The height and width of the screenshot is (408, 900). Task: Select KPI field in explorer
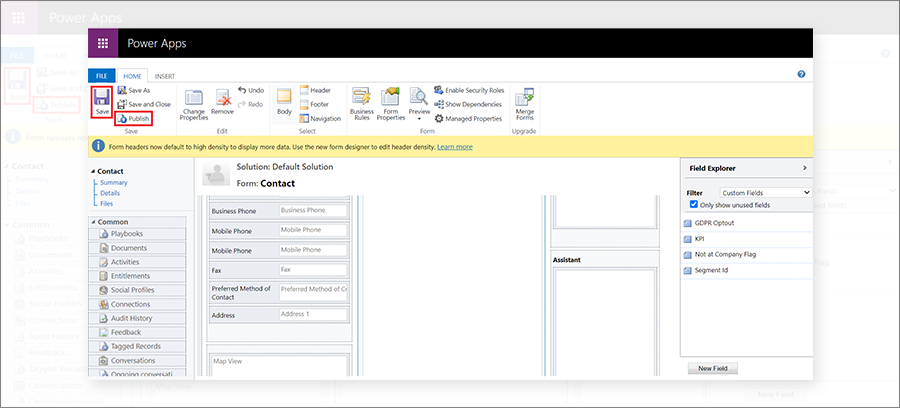746,239
